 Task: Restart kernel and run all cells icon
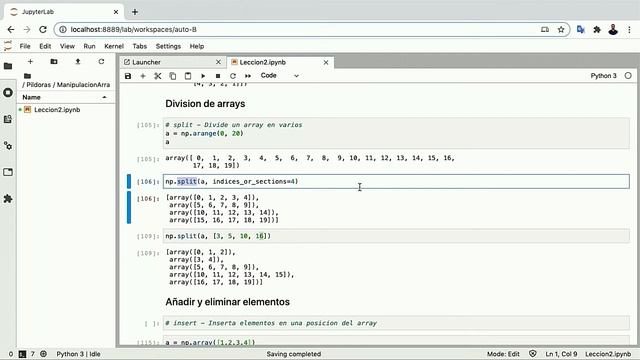coord(248,76)
